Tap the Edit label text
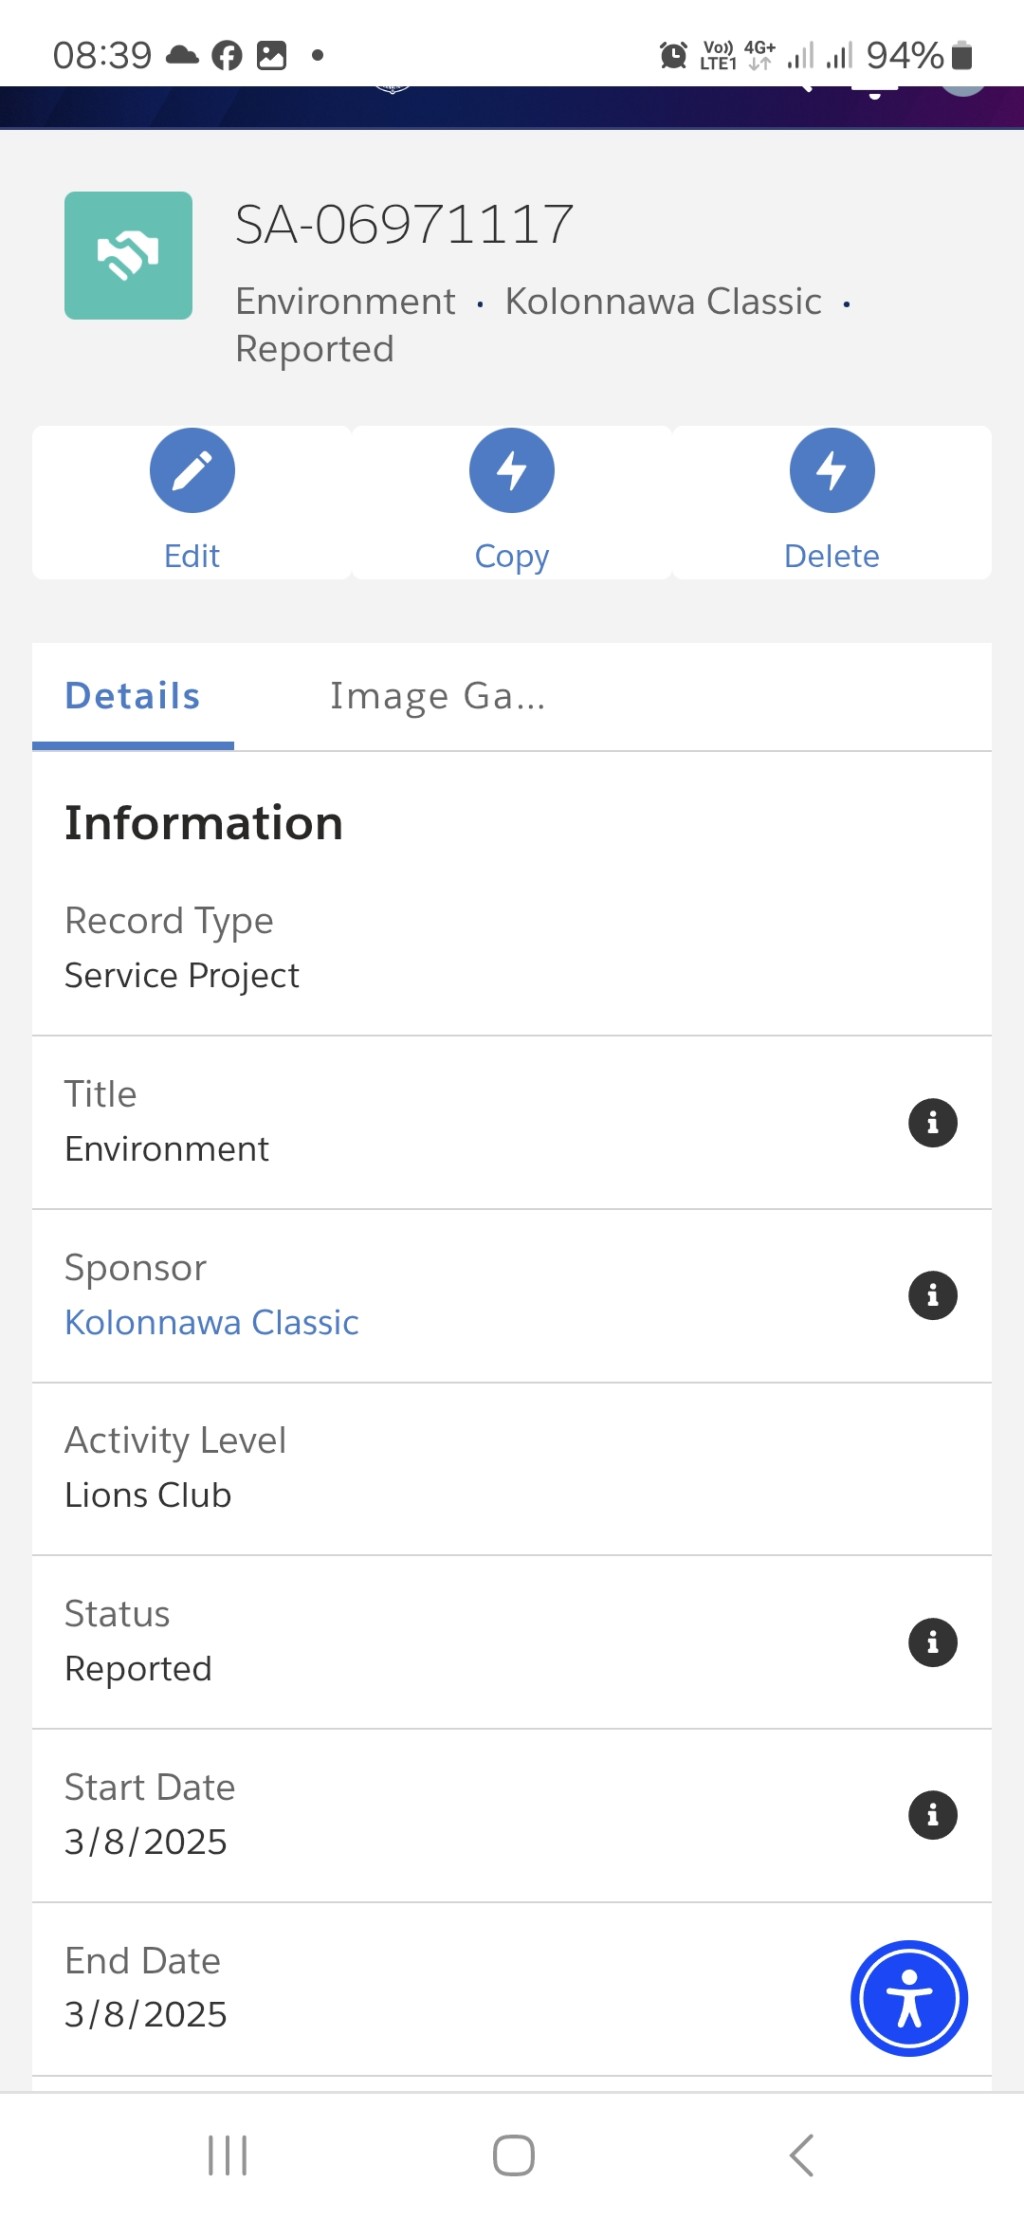The width and height of the screenshot is (1024, 2219). pos(192,556)
